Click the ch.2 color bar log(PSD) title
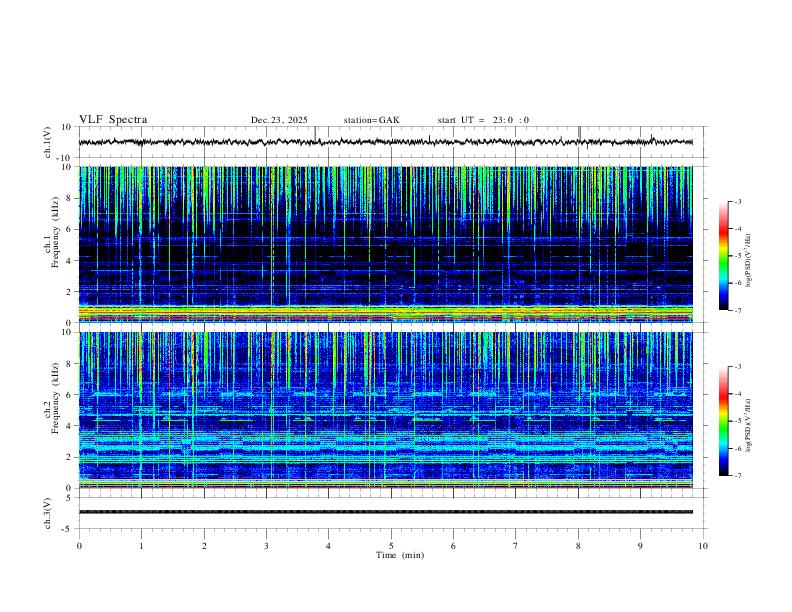Viewport: 792px width, 612px height. coord(749,426)
